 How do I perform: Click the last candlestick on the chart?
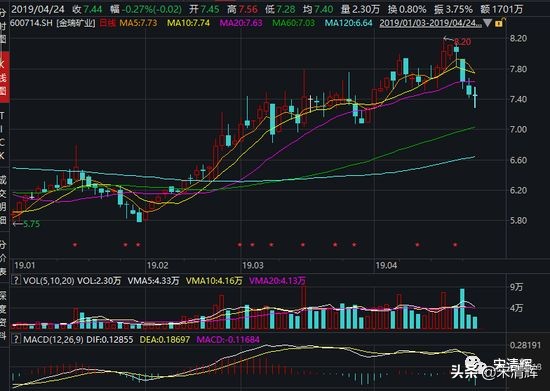point(475,97)
